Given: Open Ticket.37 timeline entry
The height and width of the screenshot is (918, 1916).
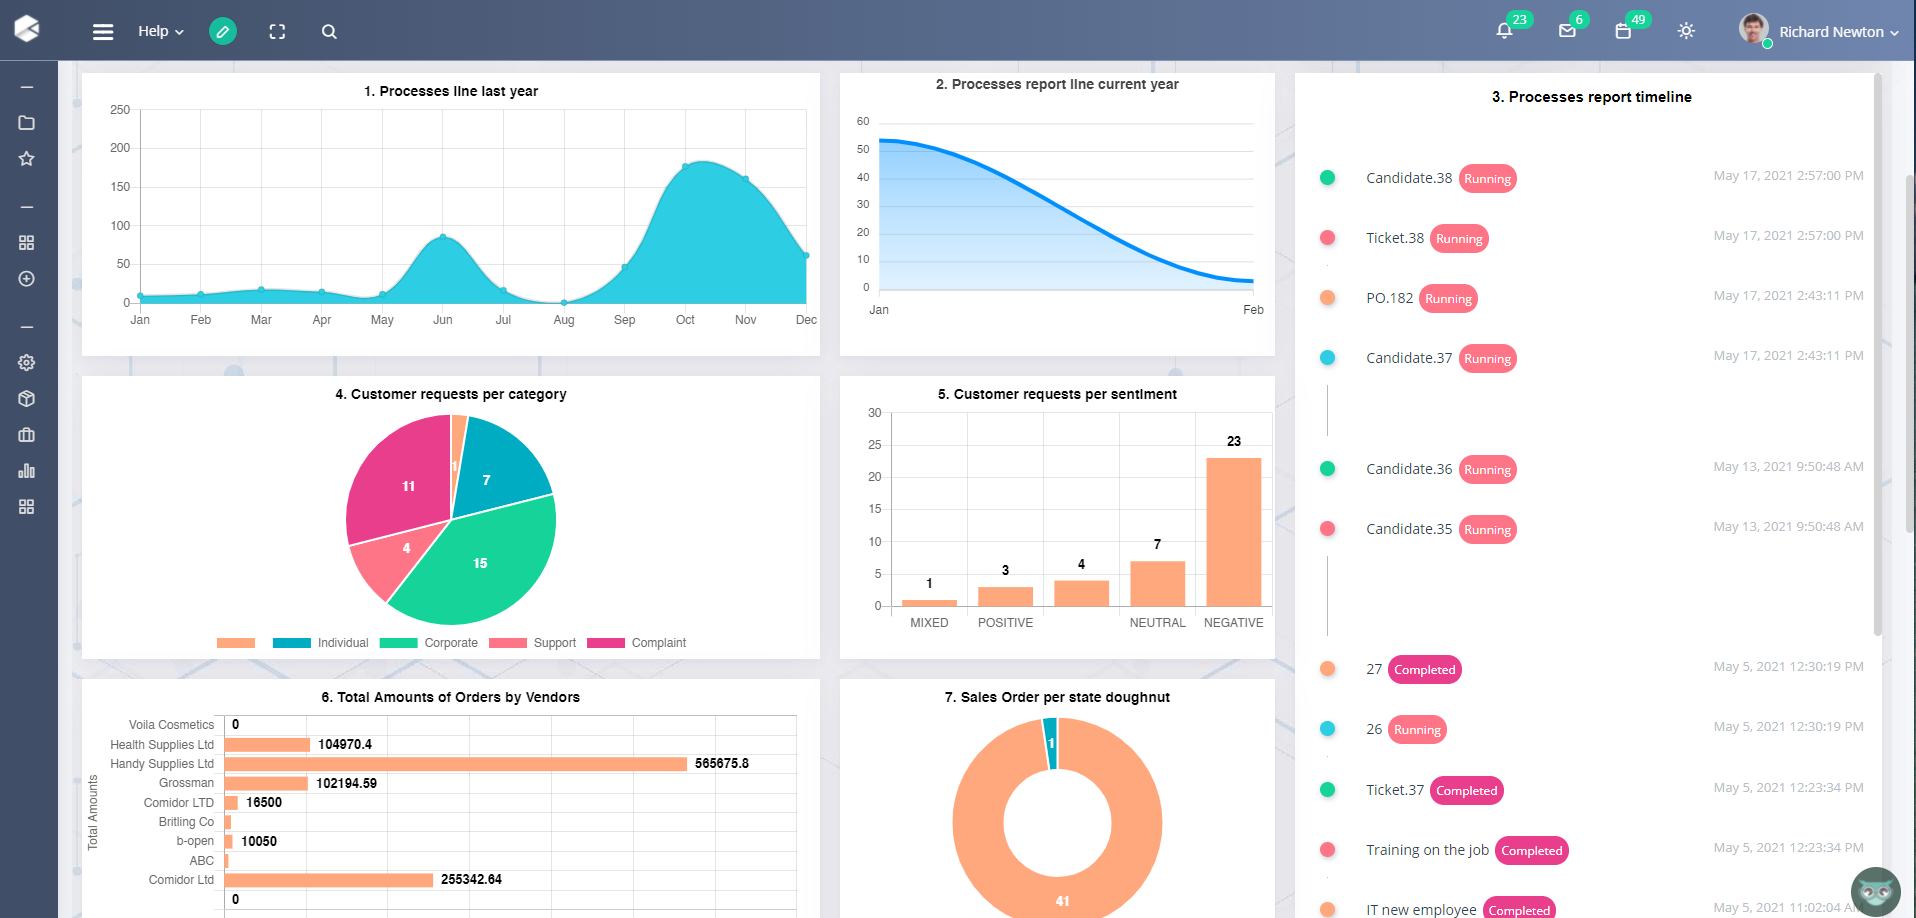Looking at the screenshot, I should pyautogui.click(x=1394, y=790).
